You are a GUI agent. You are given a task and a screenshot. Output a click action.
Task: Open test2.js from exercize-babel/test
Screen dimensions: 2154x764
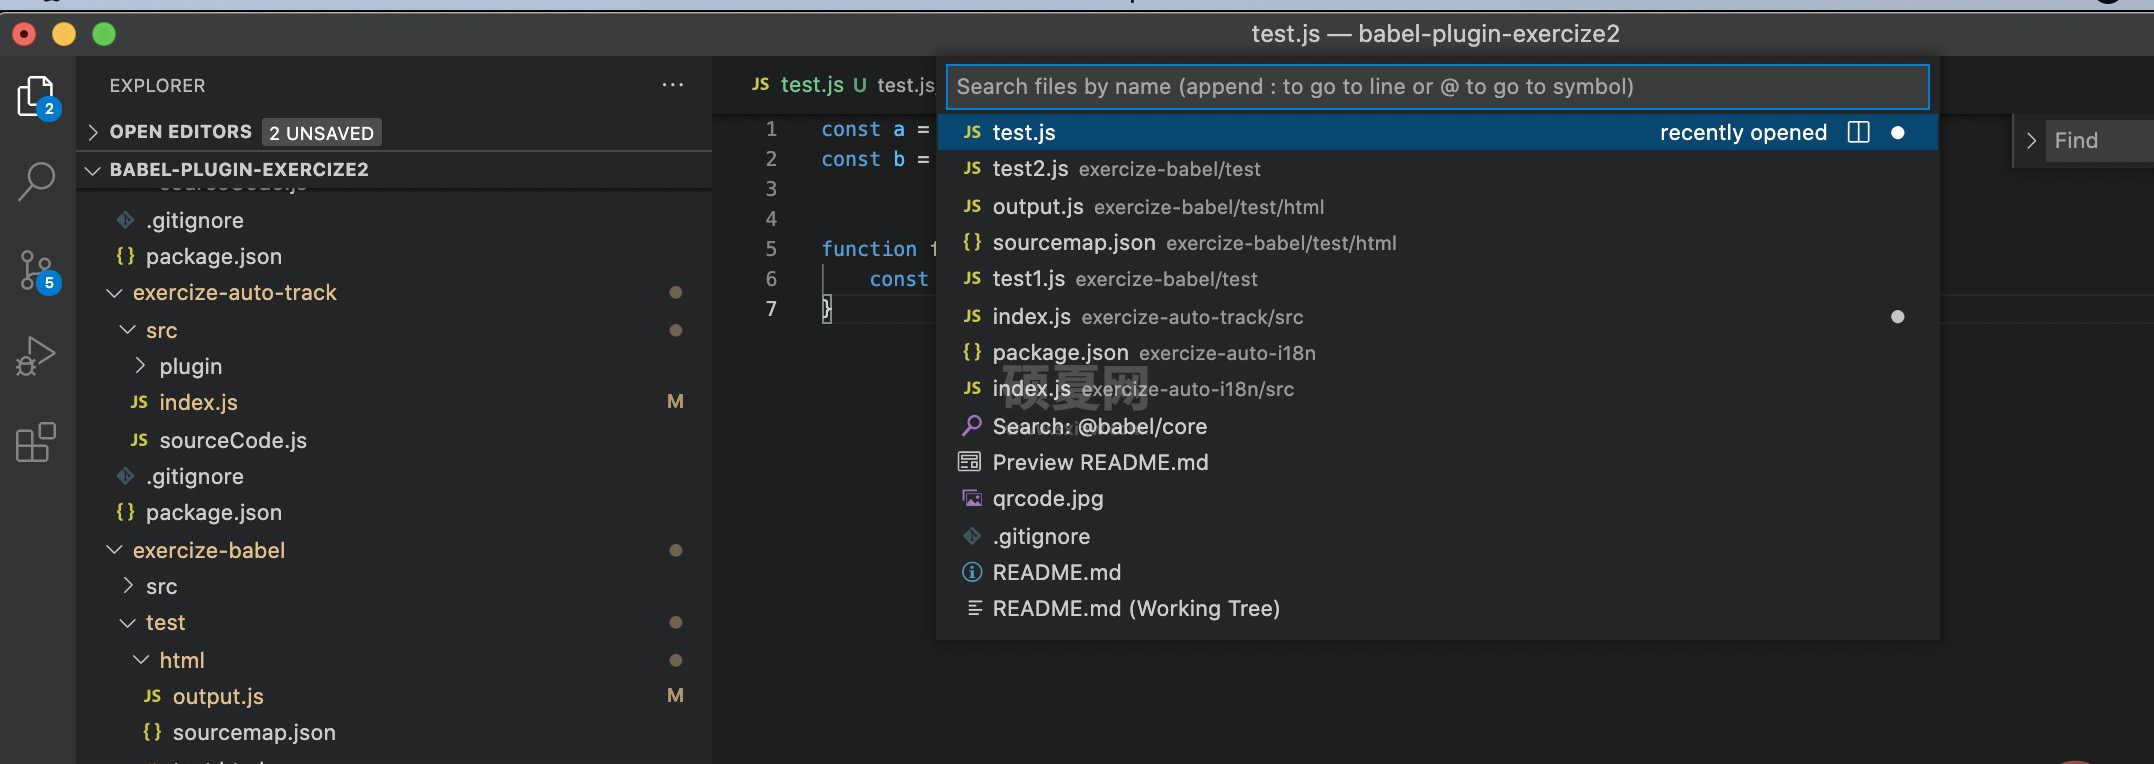(x=1437, y=169)
